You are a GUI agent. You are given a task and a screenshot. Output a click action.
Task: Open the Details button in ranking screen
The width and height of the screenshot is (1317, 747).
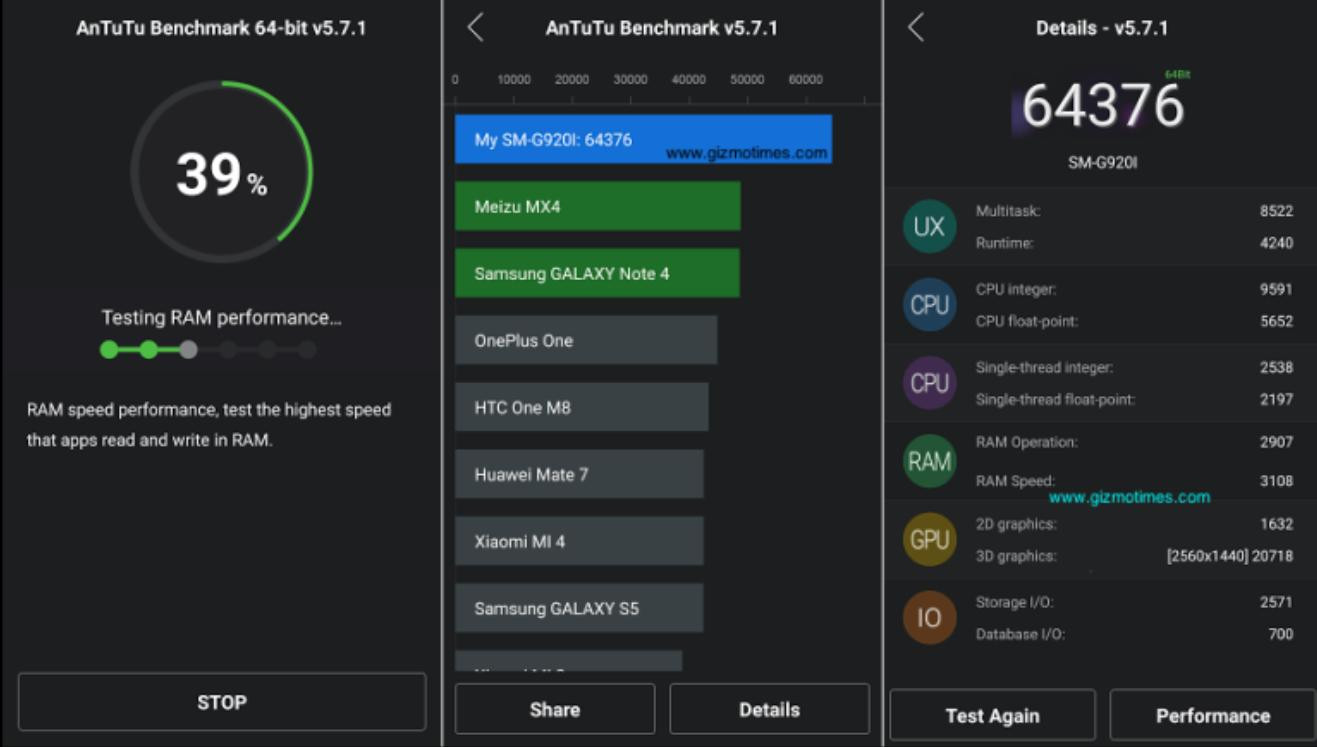(769, 709)
